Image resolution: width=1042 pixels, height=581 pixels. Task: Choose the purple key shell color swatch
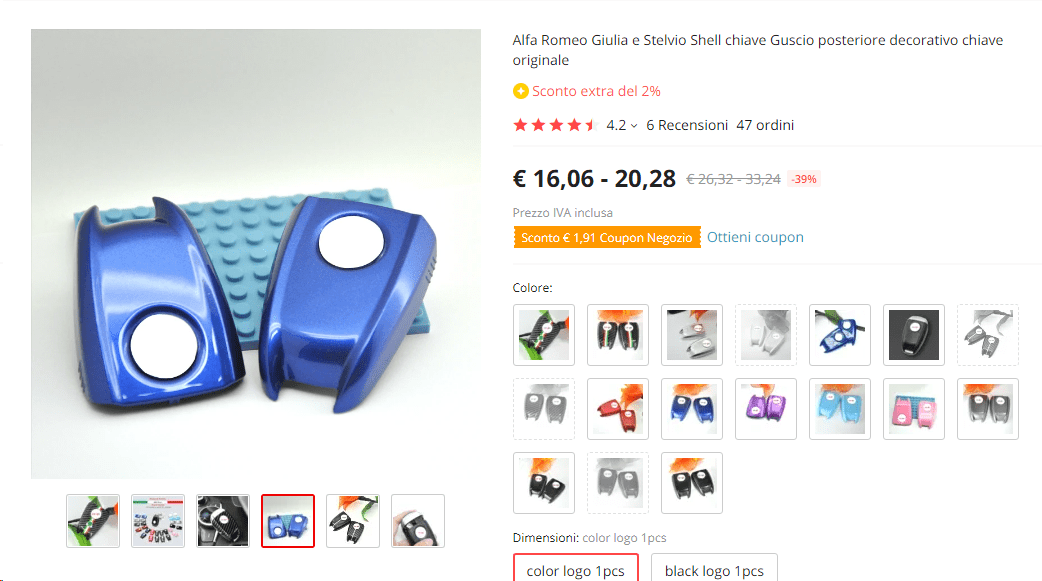tap(766, 409)
